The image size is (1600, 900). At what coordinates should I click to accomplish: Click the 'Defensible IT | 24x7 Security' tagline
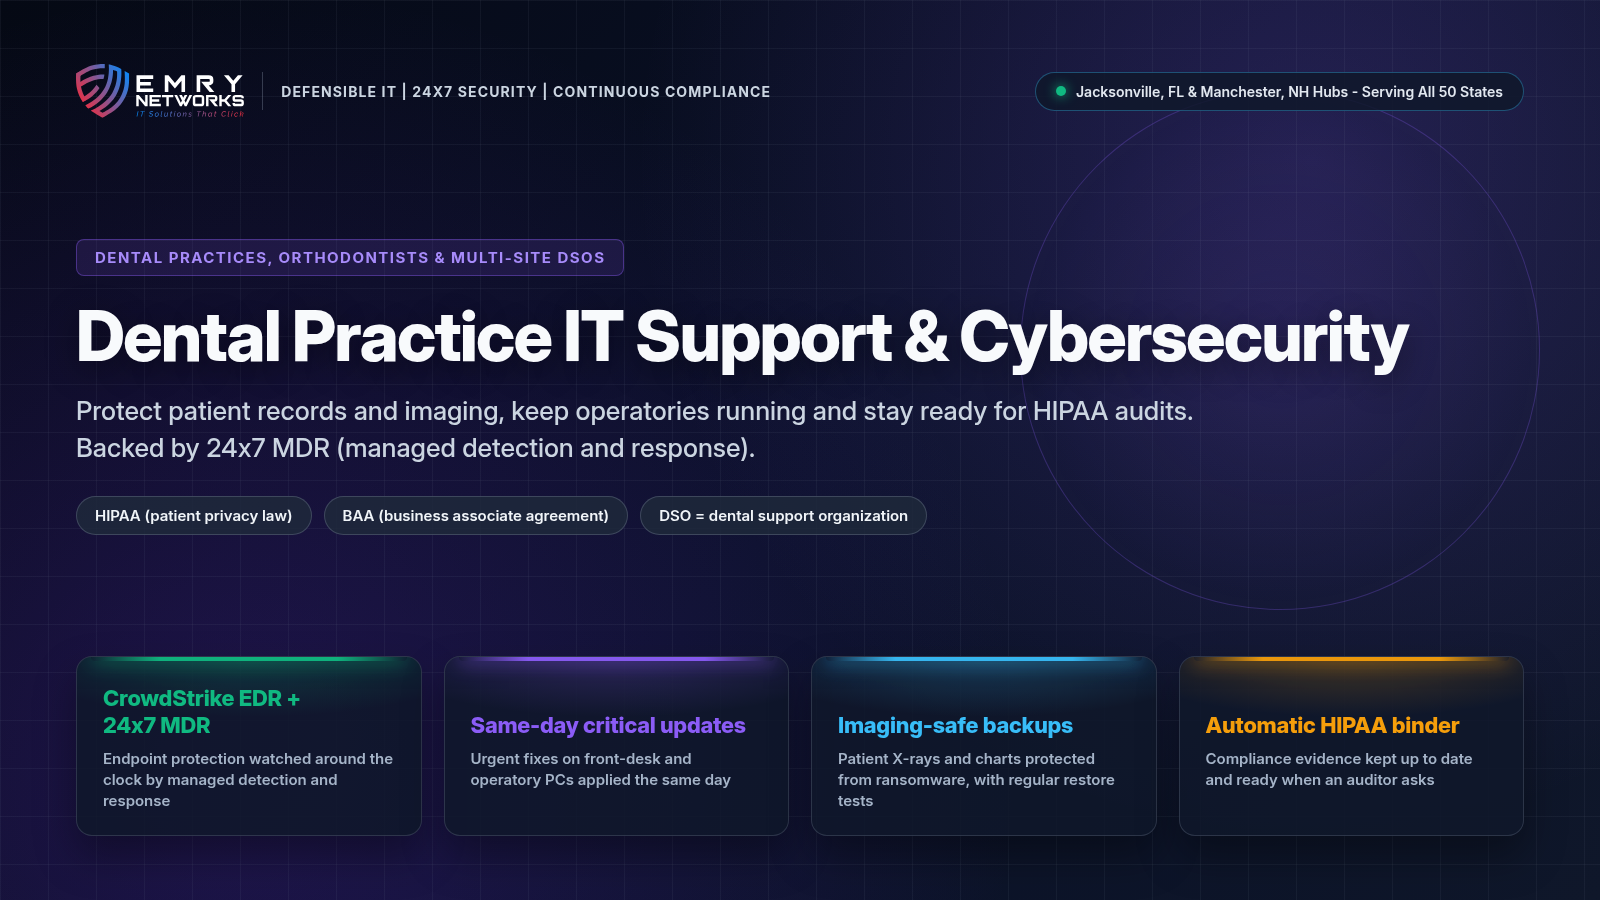tap(526, 92)
